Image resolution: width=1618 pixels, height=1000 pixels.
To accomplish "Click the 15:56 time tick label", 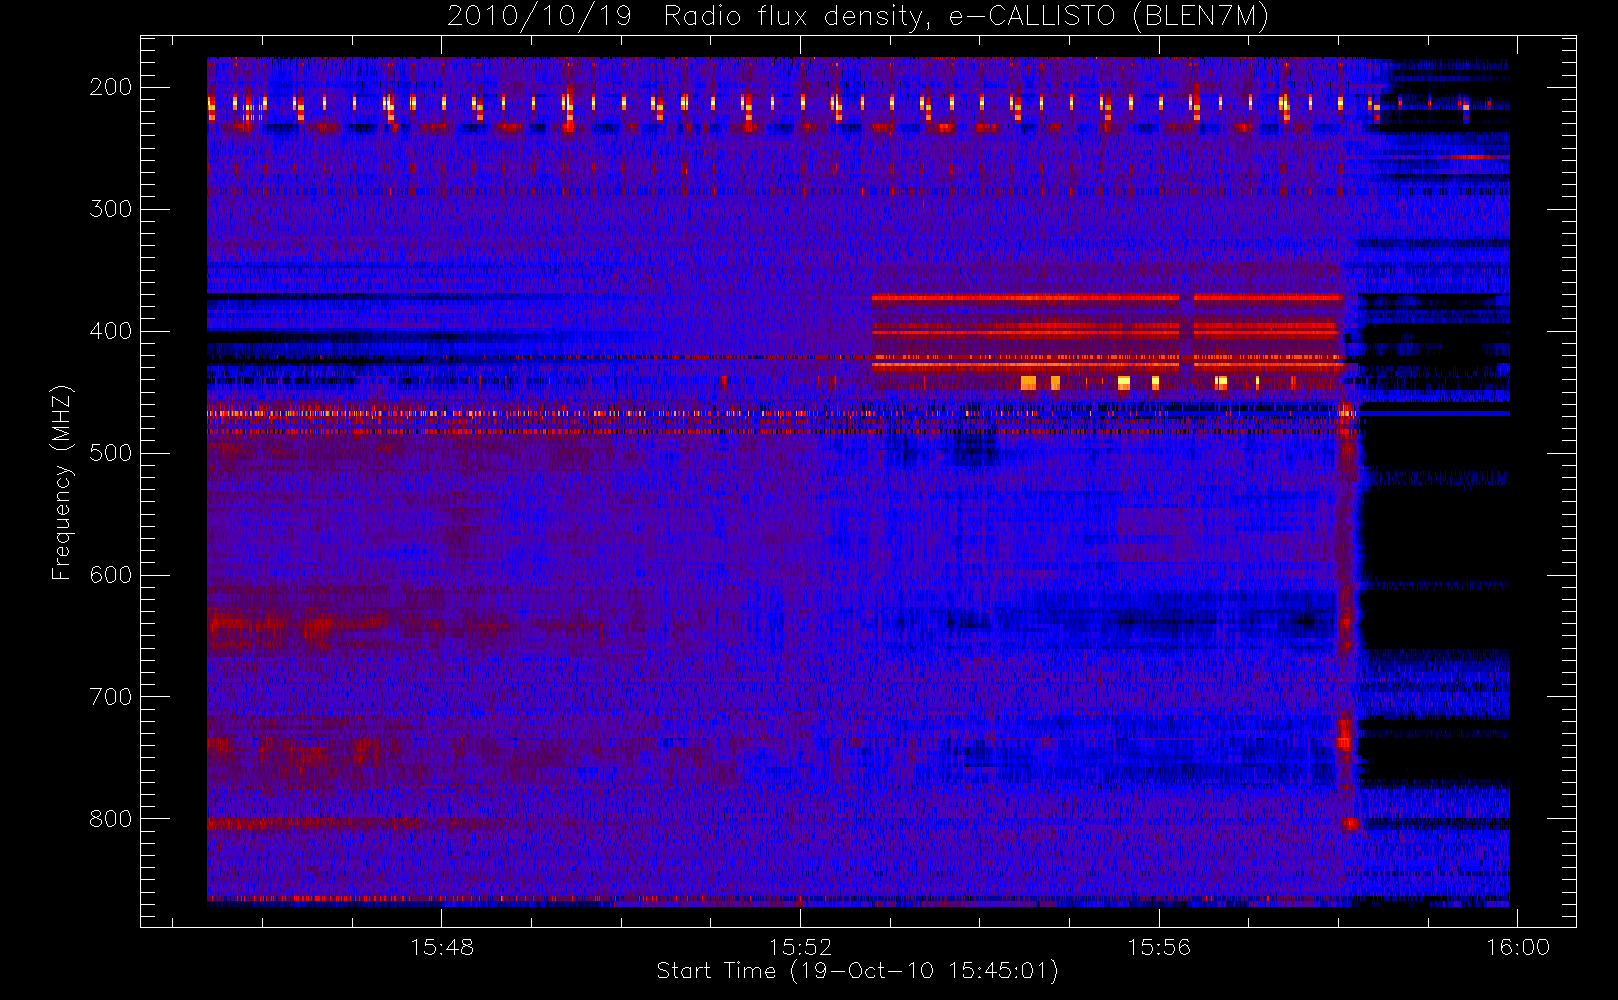I will pos(1159,947).
